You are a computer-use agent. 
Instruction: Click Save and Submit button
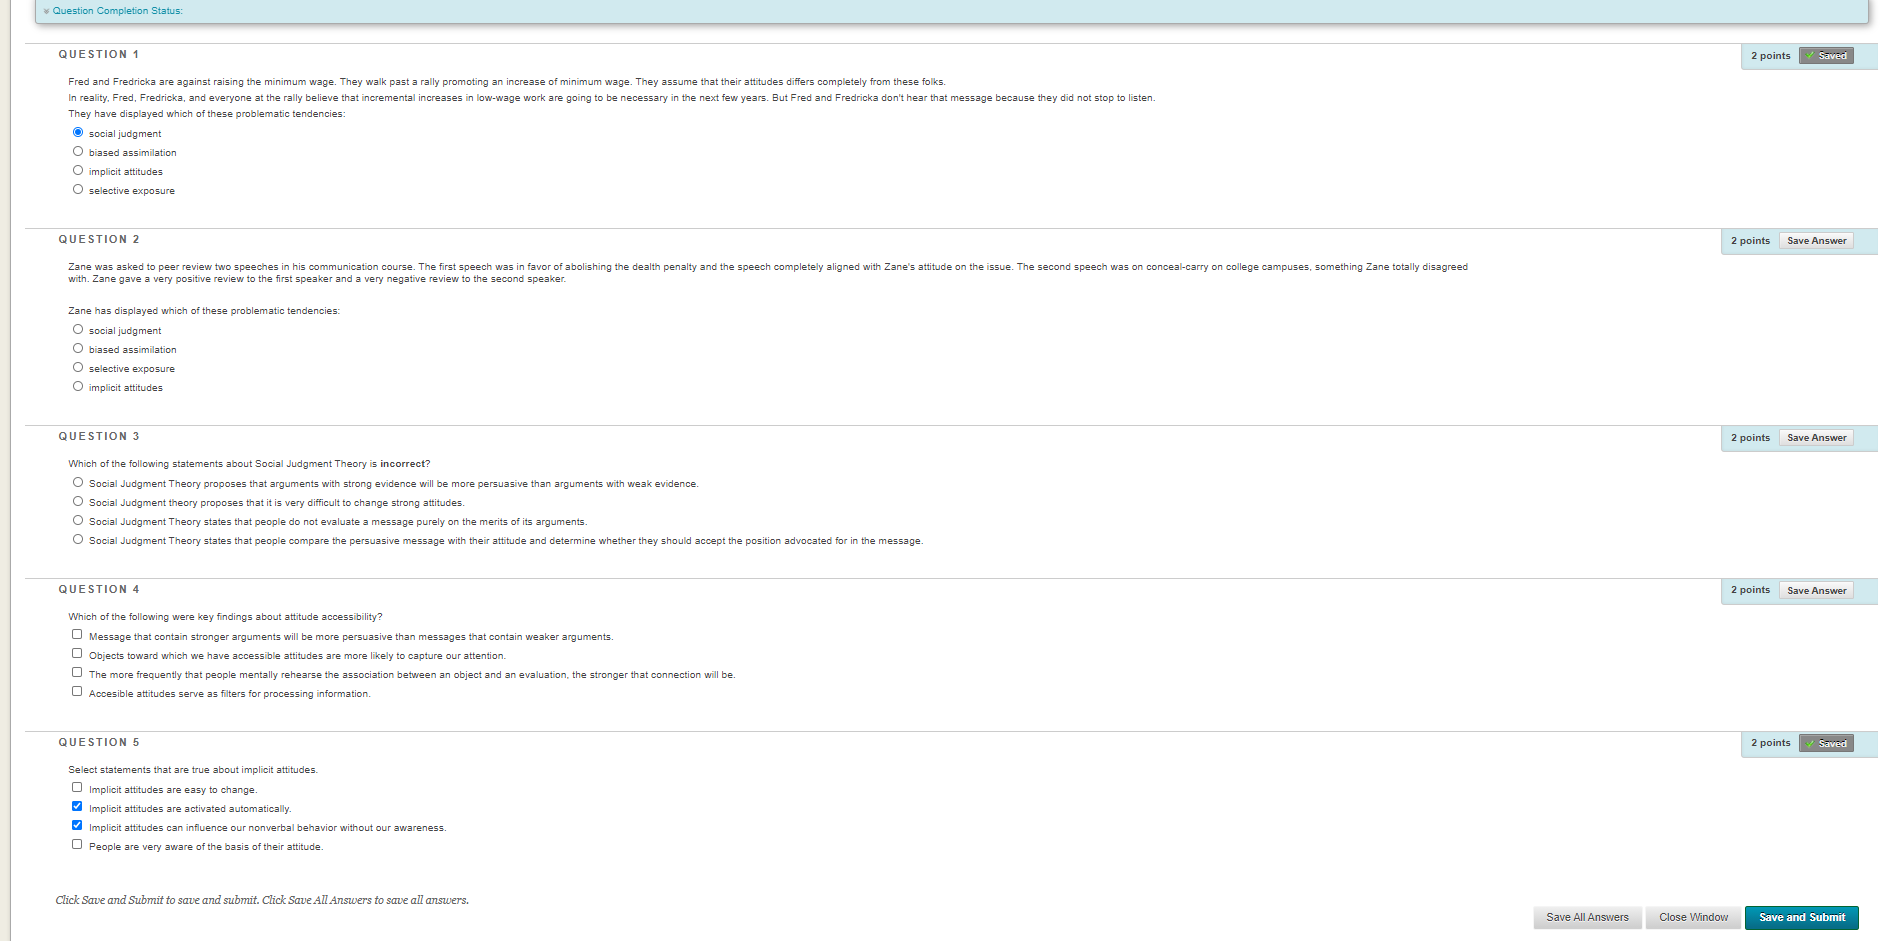tap(1801, 917)
